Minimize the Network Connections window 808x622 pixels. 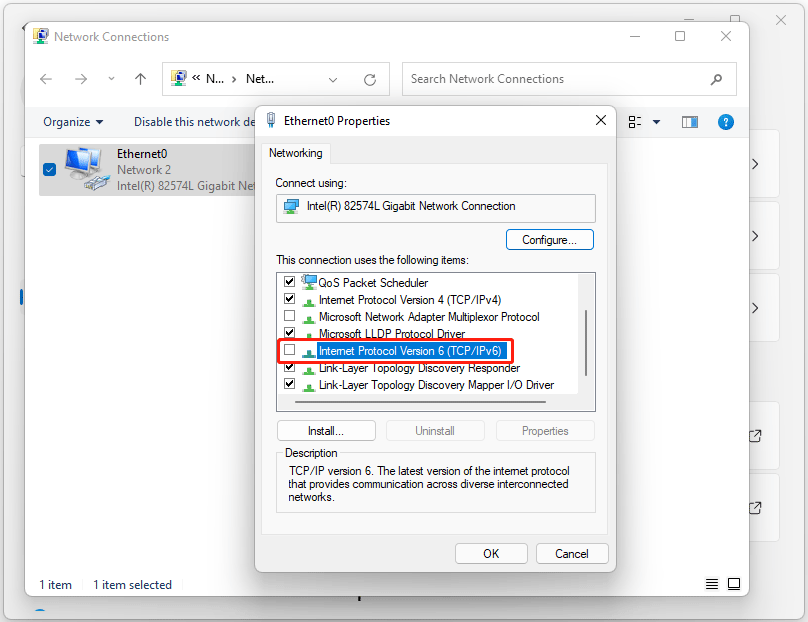click(x=635, y=37)
